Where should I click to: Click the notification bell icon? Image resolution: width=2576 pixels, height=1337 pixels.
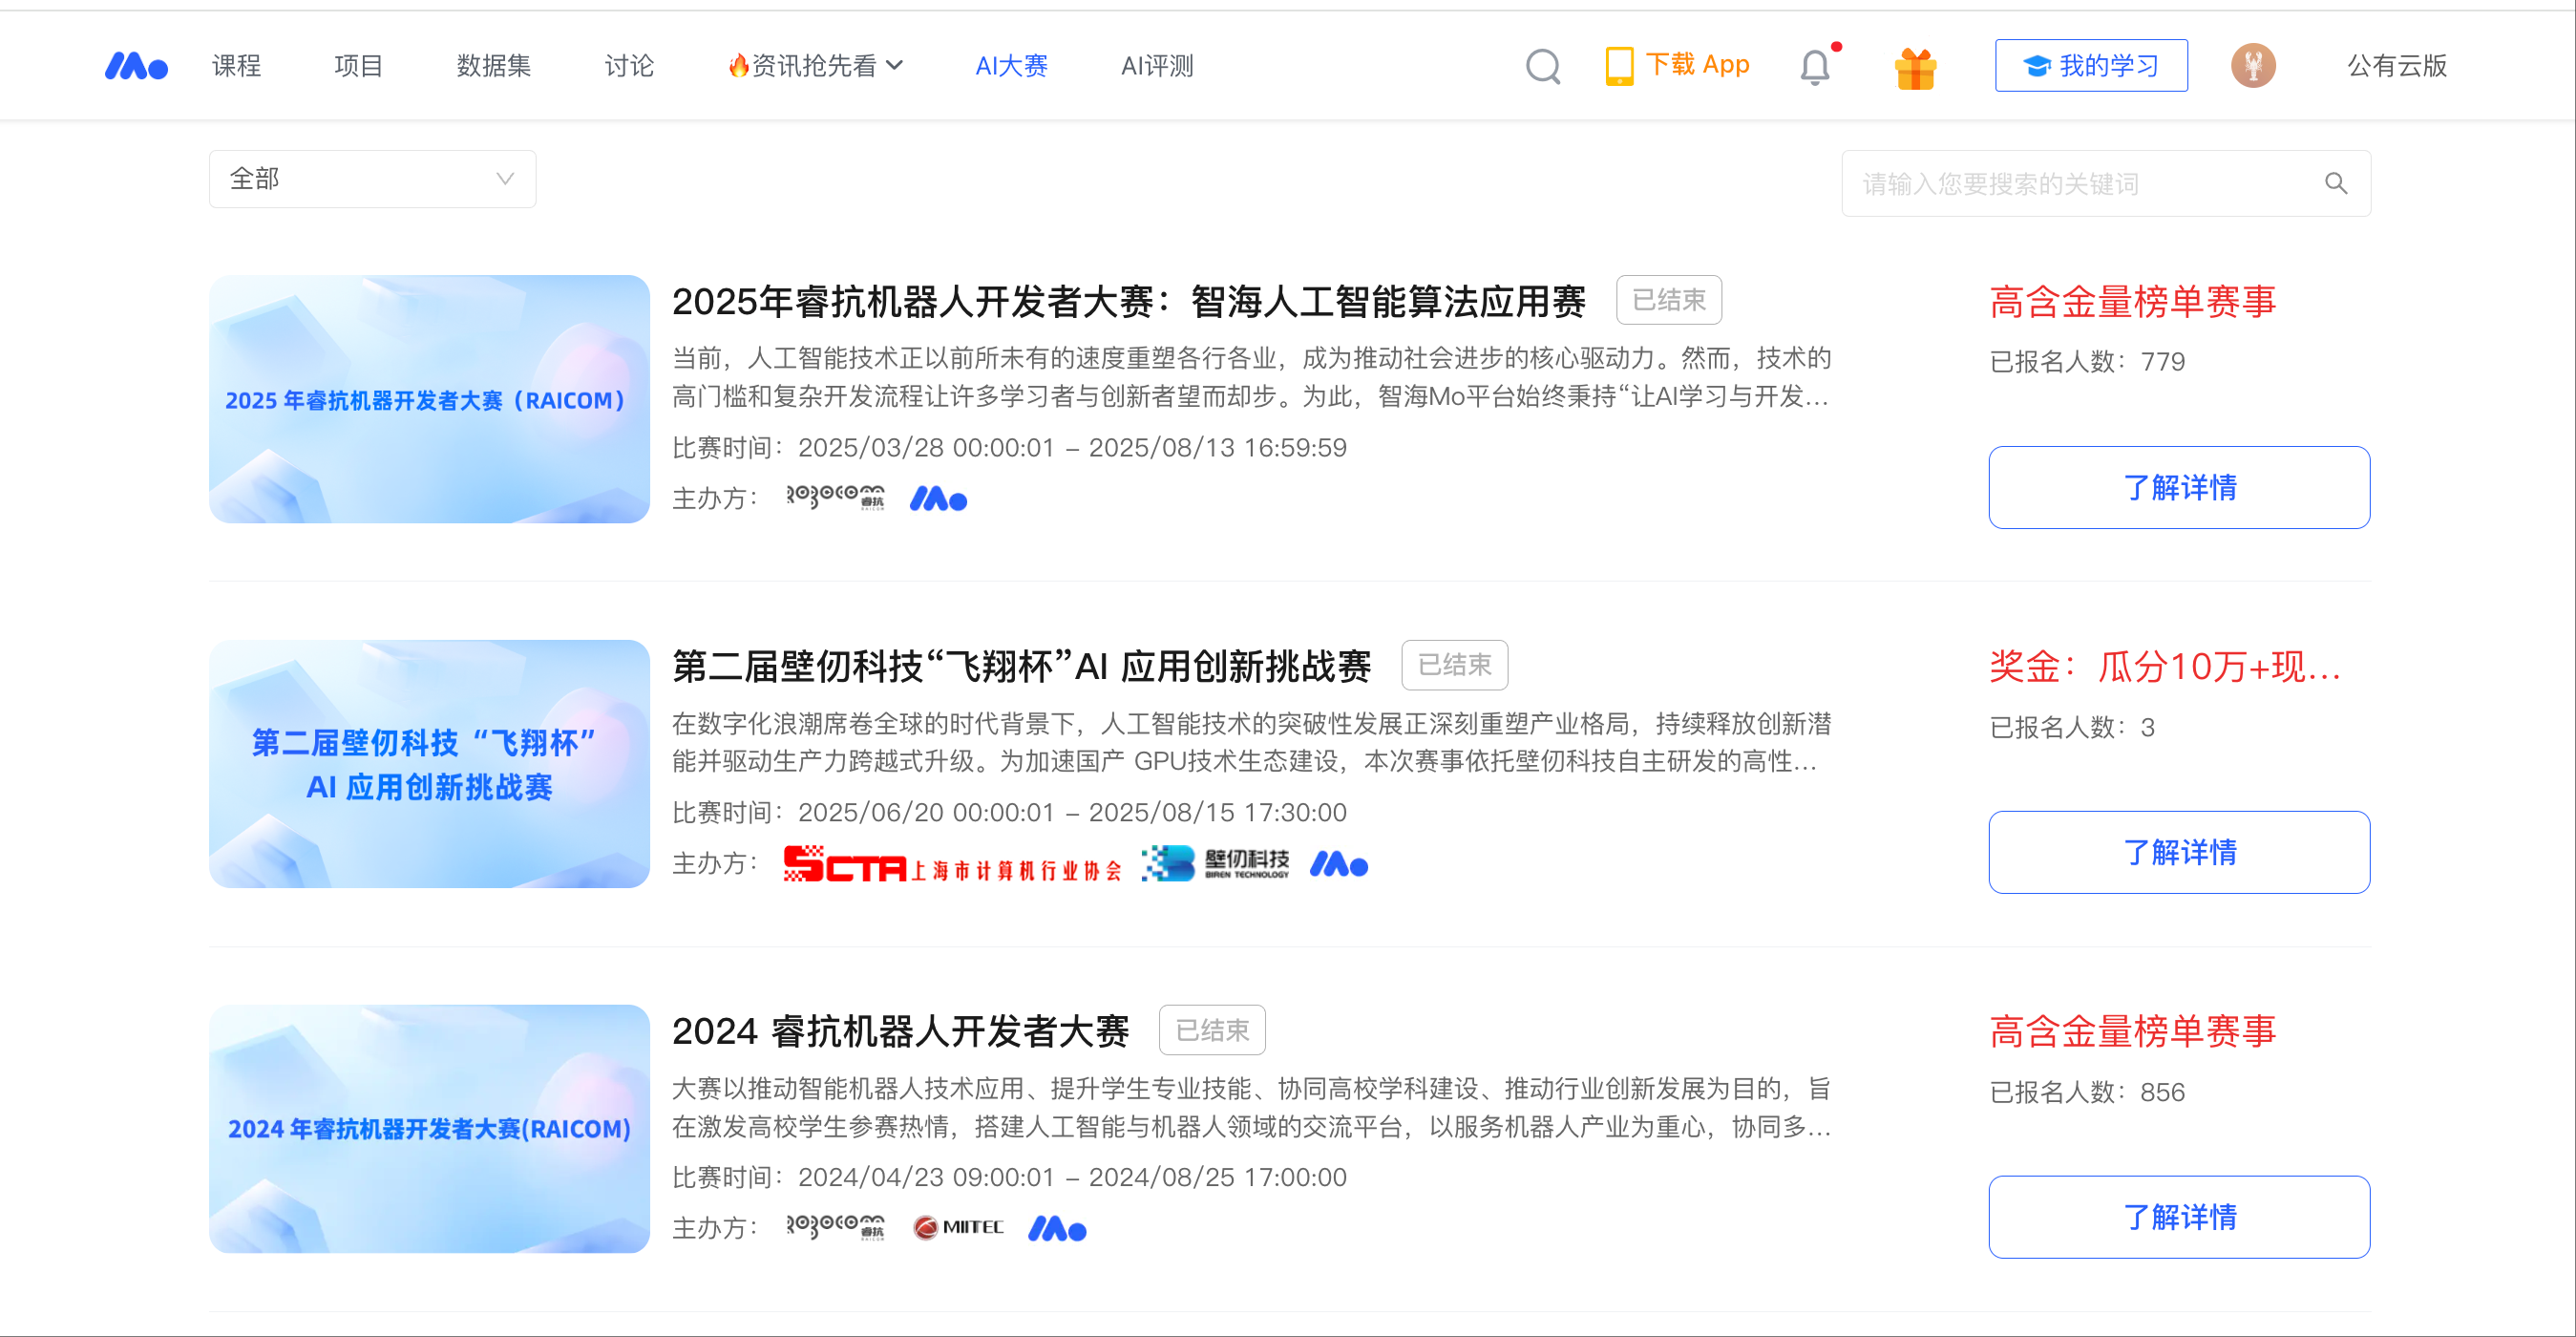[x=1814, y=67]
